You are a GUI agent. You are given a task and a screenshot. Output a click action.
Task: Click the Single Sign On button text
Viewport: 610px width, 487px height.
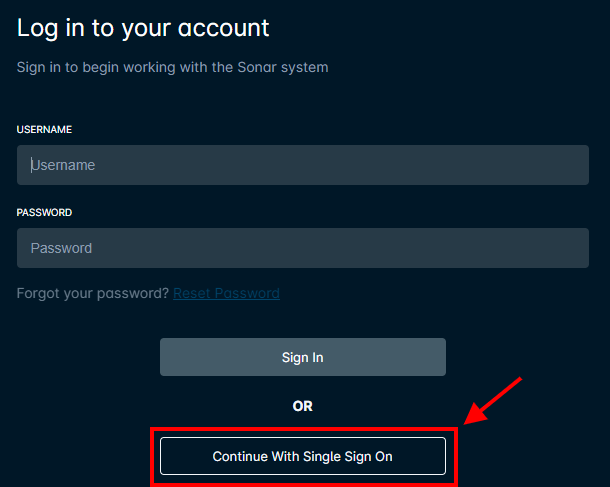click(x=303, y=456)
